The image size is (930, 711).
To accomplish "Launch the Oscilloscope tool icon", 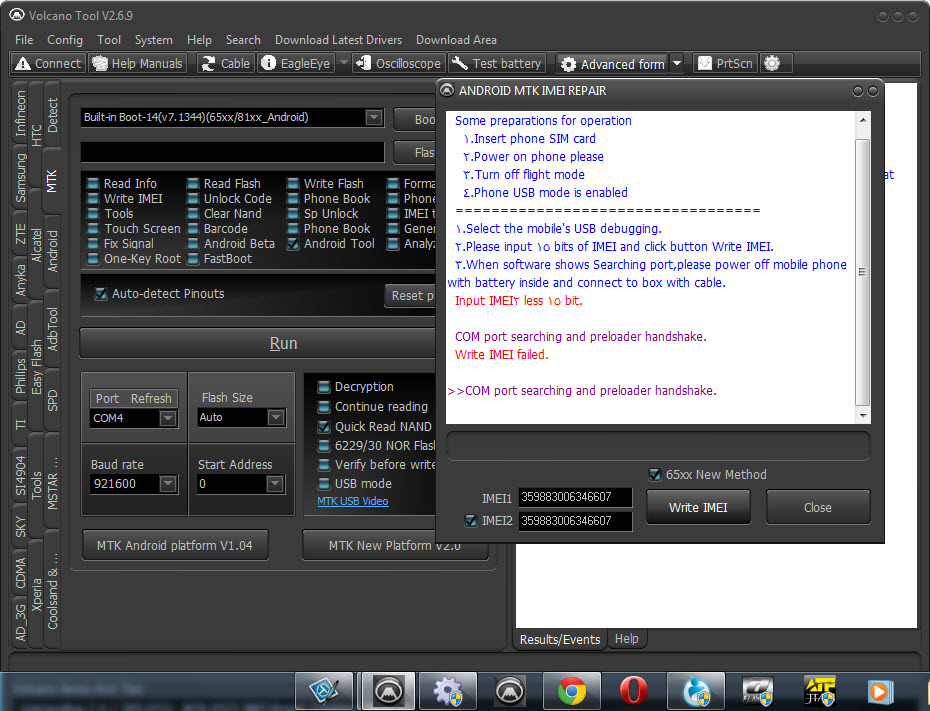I will coord(364,63).
